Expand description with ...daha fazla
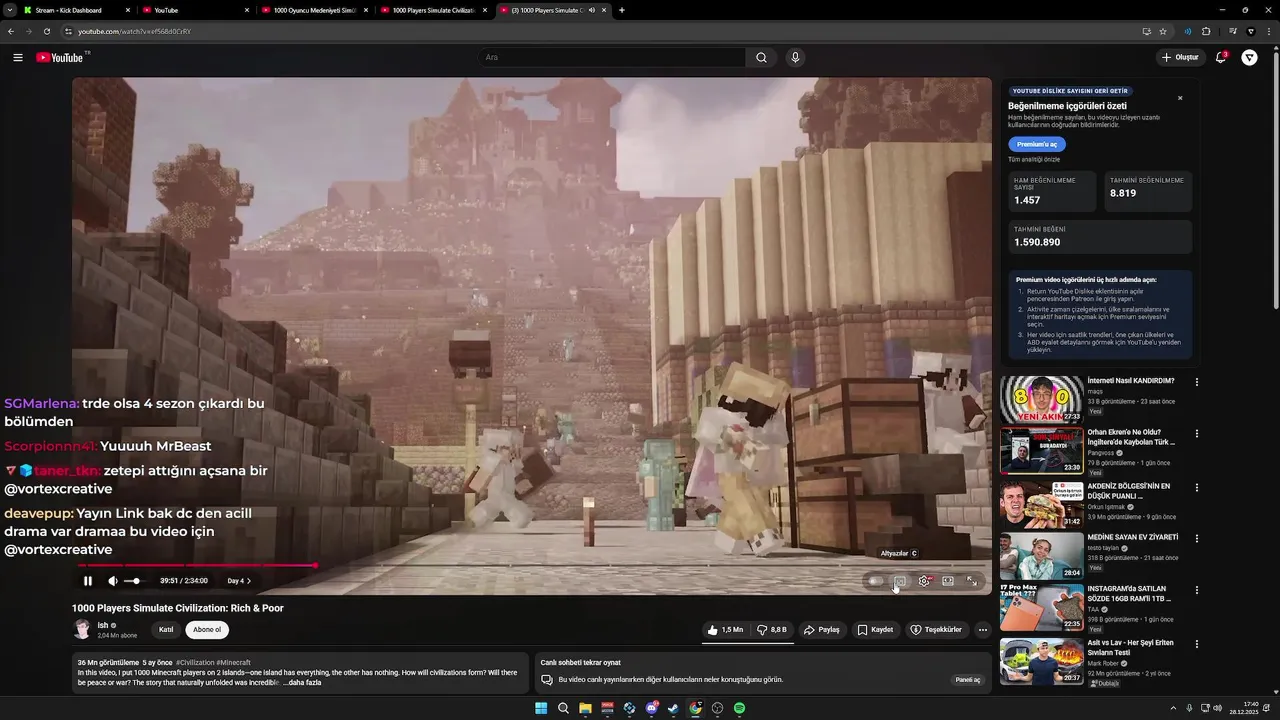1280x720 pixels. tap(302, 683)
